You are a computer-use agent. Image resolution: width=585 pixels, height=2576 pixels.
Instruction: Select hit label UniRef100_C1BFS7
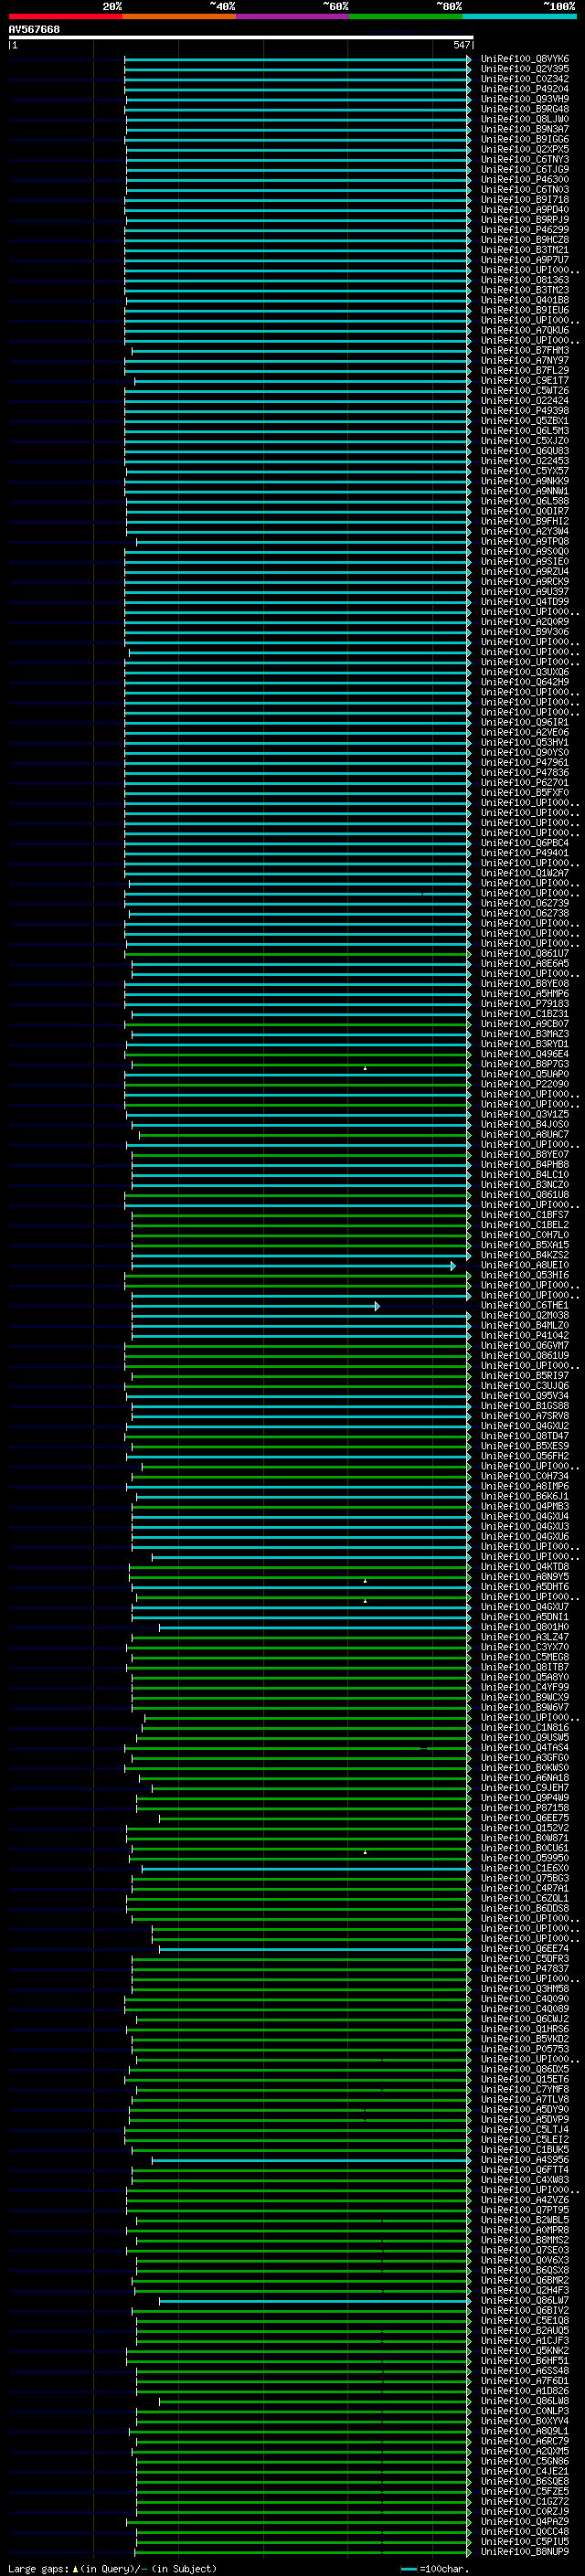(x=525, y=1215)
